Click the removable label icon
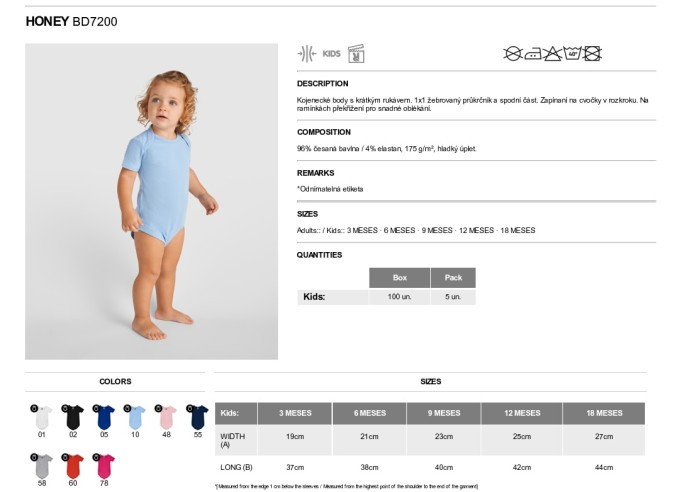Viewport: 699px width, 492px height. click(x=356, y=54)
